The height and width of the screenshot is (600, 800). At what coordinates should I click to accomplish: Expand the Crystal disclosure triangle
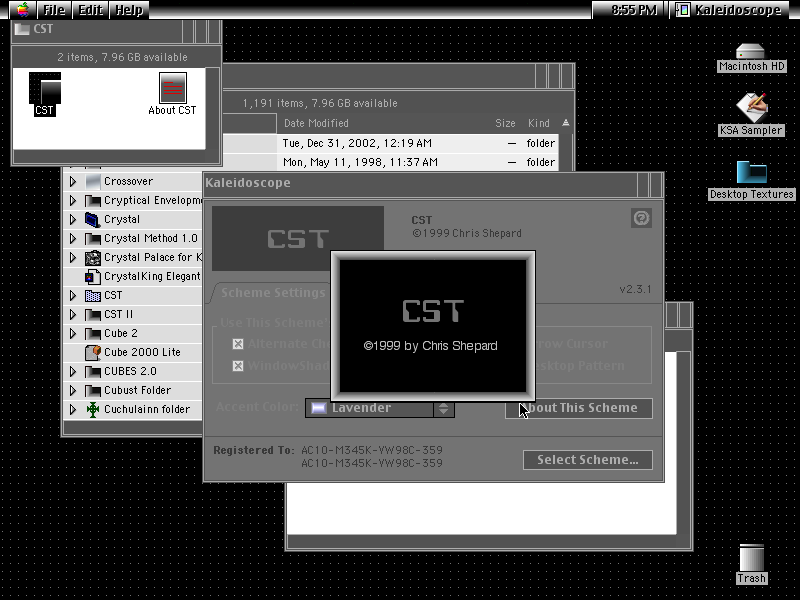click(x=73, y=219)
